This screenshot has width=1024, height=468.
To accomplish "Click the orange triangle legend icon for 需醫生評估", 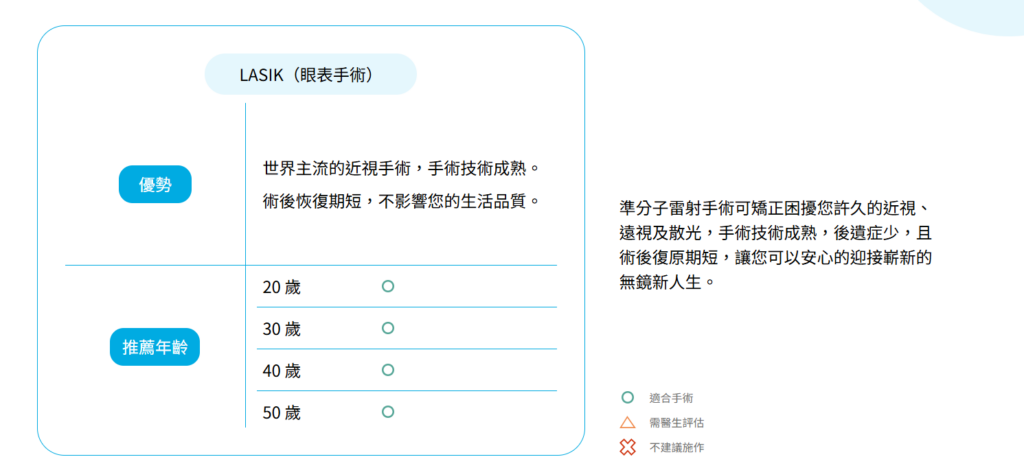I will coord(628,422).
